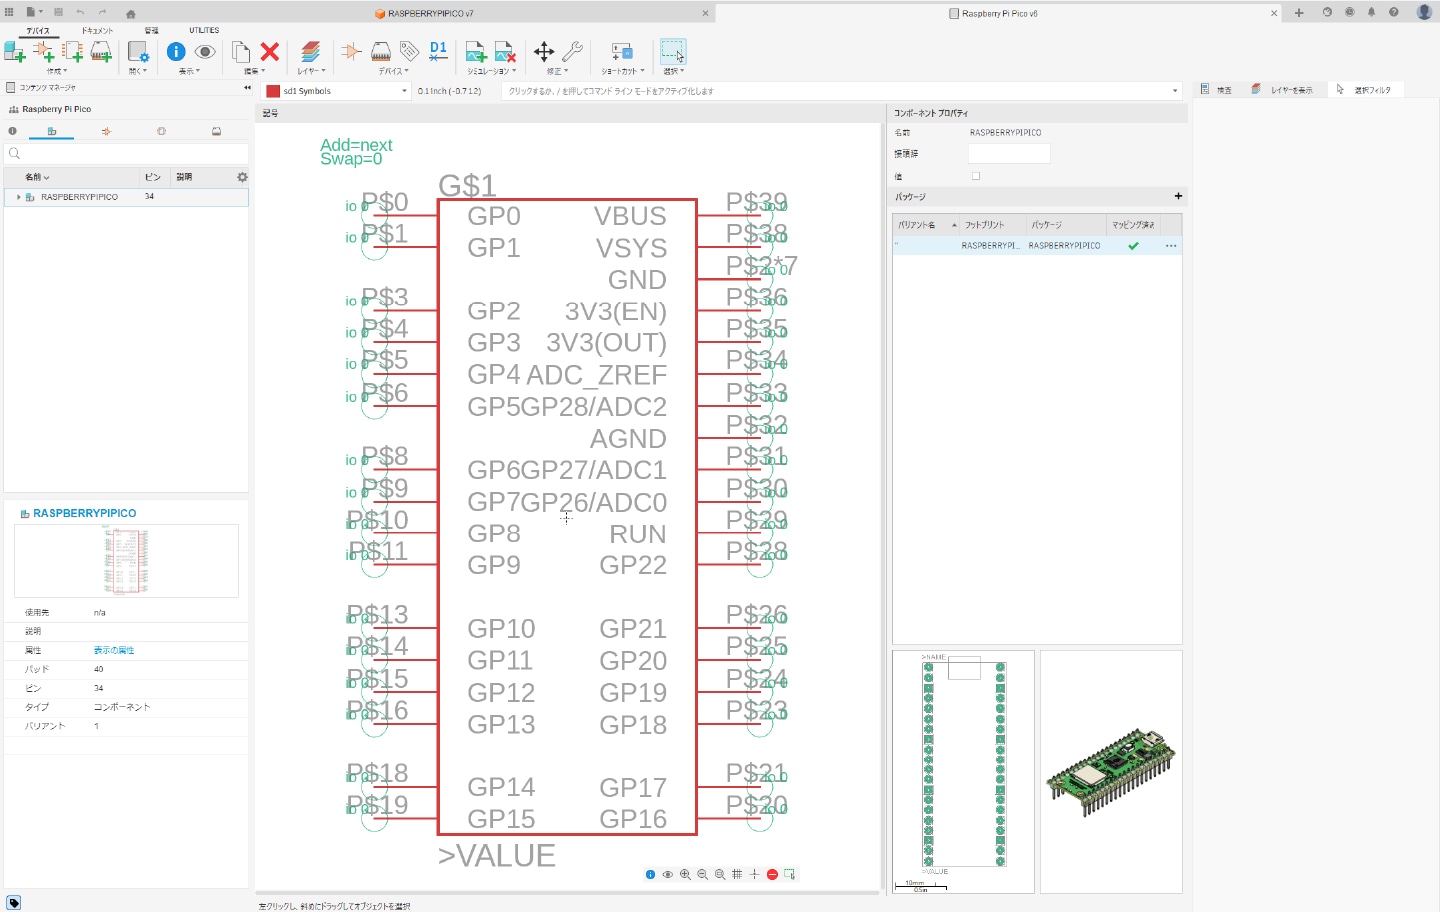Viewport: 1440px width, 912px height.
Task: Open the 作成 dropdown menu
Action: 56,72
